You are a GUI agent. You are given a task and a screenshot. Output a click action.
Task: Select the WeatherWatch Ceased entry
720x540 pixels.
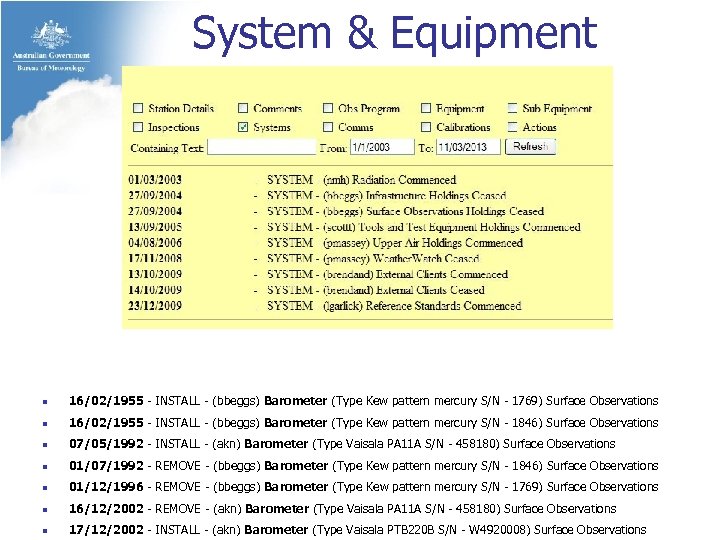coord(304,258)
